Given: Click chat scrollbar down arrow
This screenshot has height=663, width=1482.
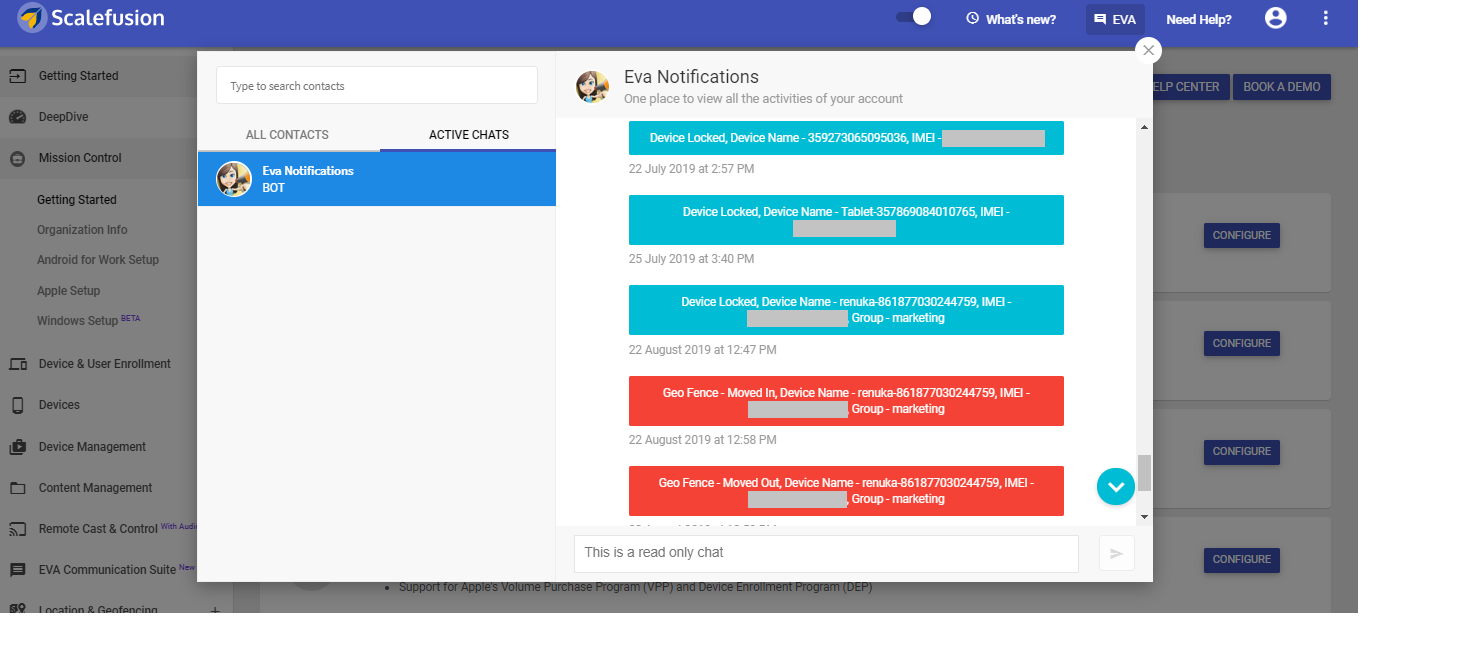Looking at the screenshot, I should coord(1145,517).
